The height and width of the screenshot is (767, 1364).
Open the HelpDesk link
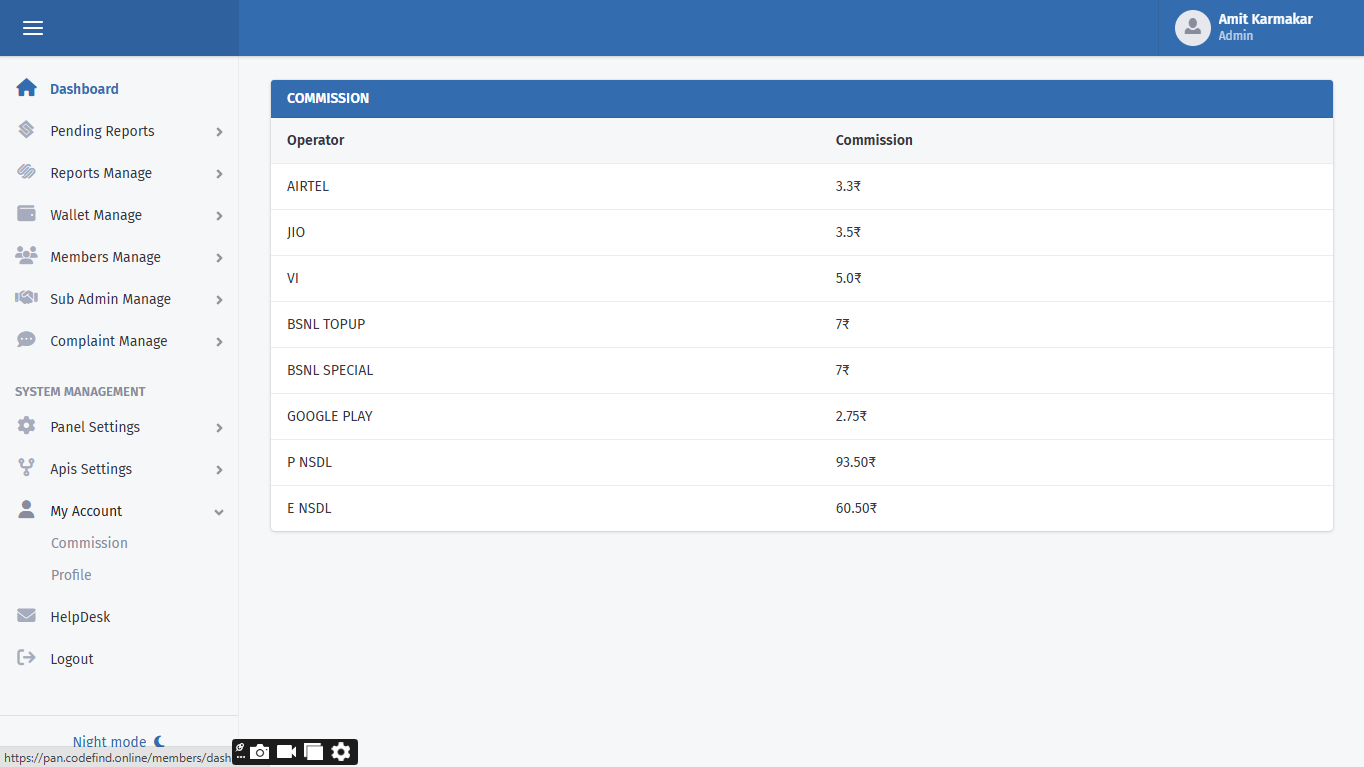(80, 617)
